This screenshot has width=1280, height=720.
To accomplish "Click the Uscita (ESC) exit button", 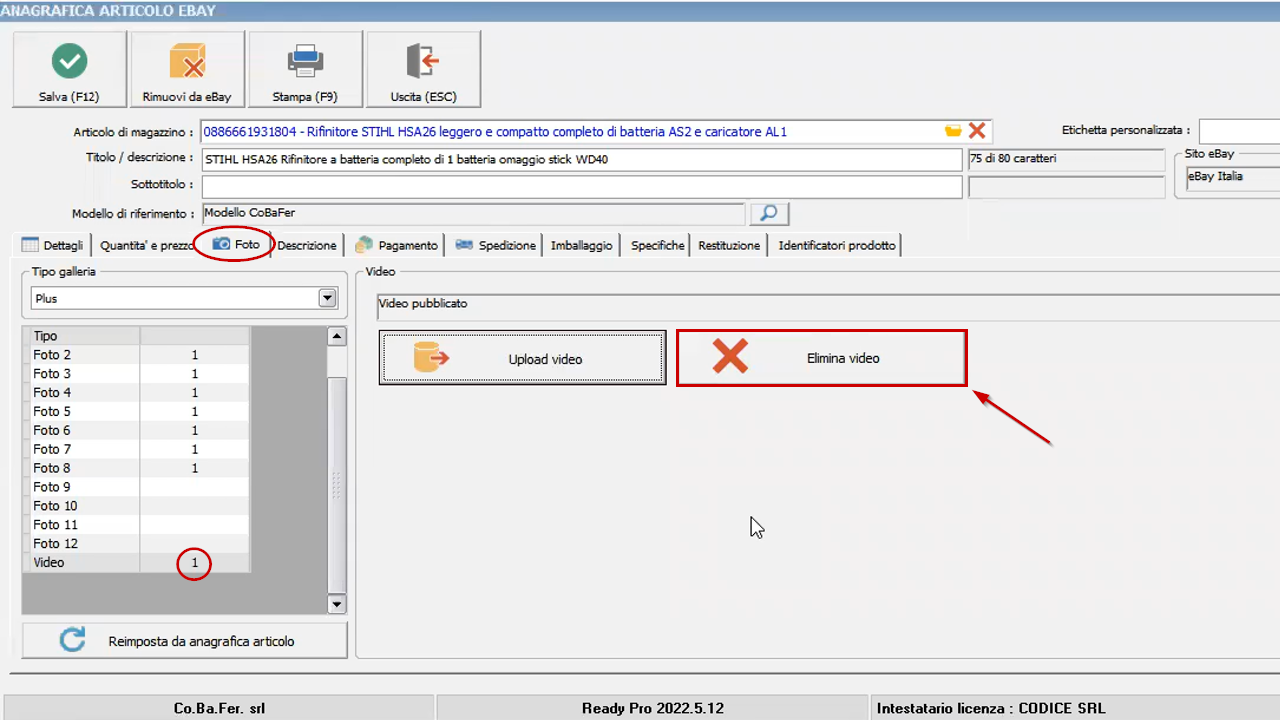I will pos(423,69).
